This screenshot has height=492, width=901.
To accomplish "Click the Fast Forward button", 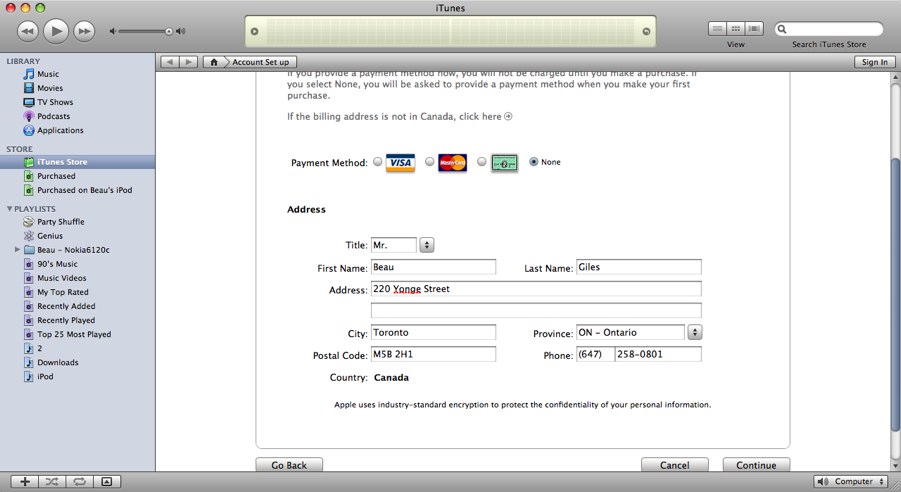I will (84, 31).
